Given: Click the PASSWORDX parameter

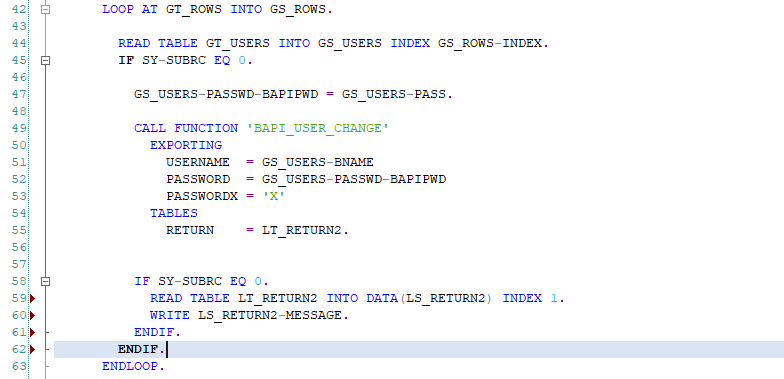Looking at the screenshot, I should click(202, 196).
